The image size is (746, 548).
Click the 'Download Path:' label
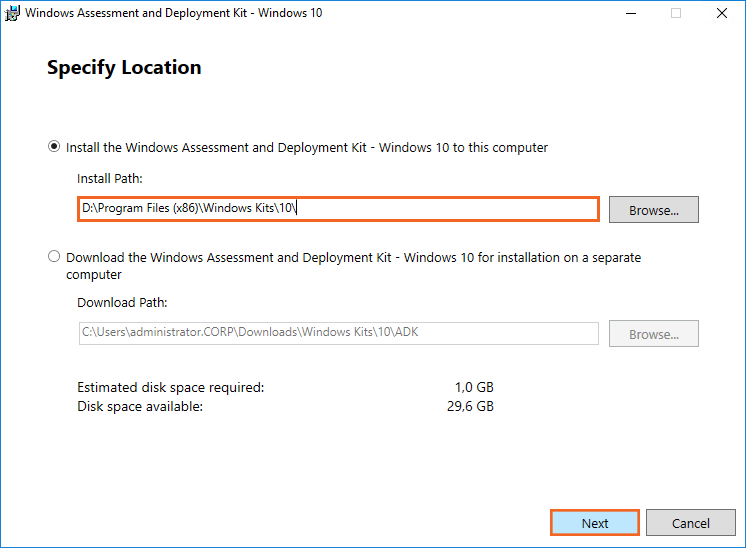122,302
